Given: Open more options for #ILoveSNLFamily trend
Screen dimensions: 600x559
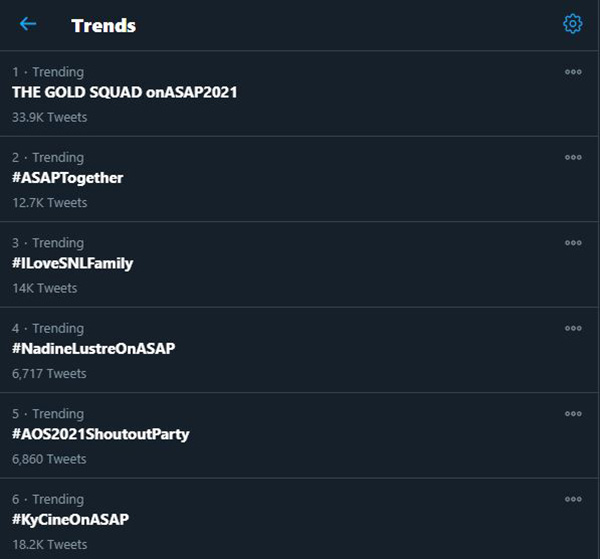Looking at the screenshot, I should pyautogui.click(x=573, y=243).
